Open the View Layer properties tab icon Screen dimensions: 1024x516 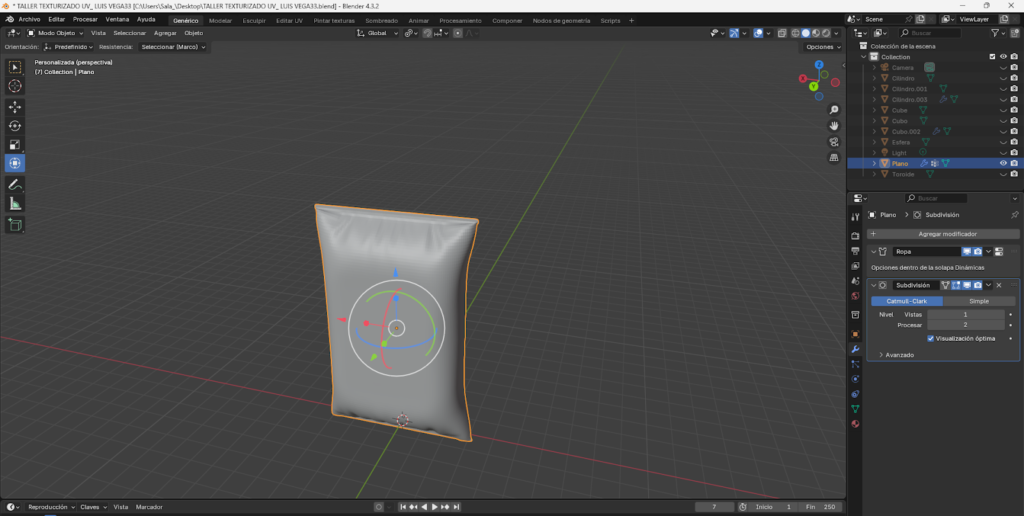855,266
